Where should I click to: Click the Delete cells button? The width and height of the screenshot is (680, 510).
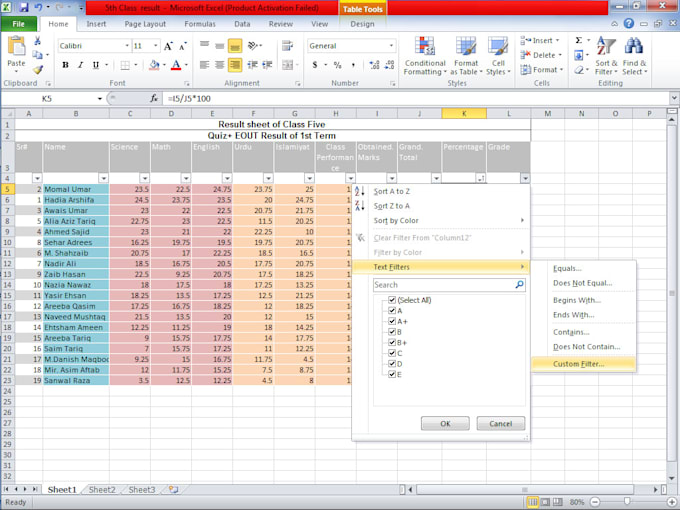(542, 55)
